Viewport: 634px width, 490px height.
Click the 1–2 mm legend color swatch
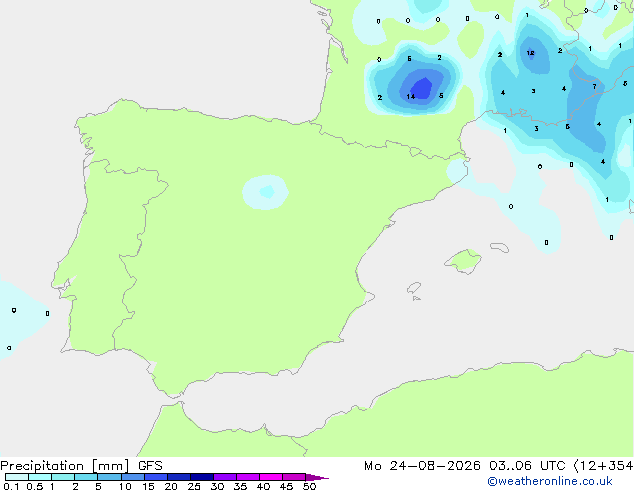(63, 477)
